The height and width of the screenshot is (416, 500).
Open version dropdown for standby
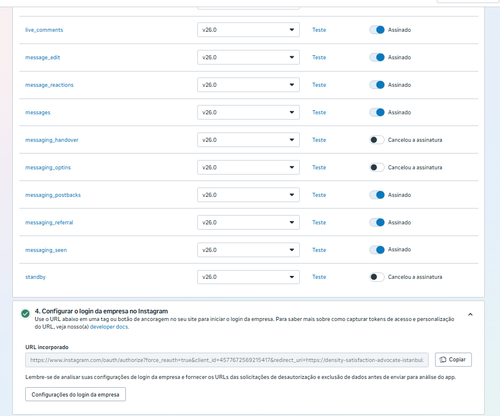click(248, 277)
